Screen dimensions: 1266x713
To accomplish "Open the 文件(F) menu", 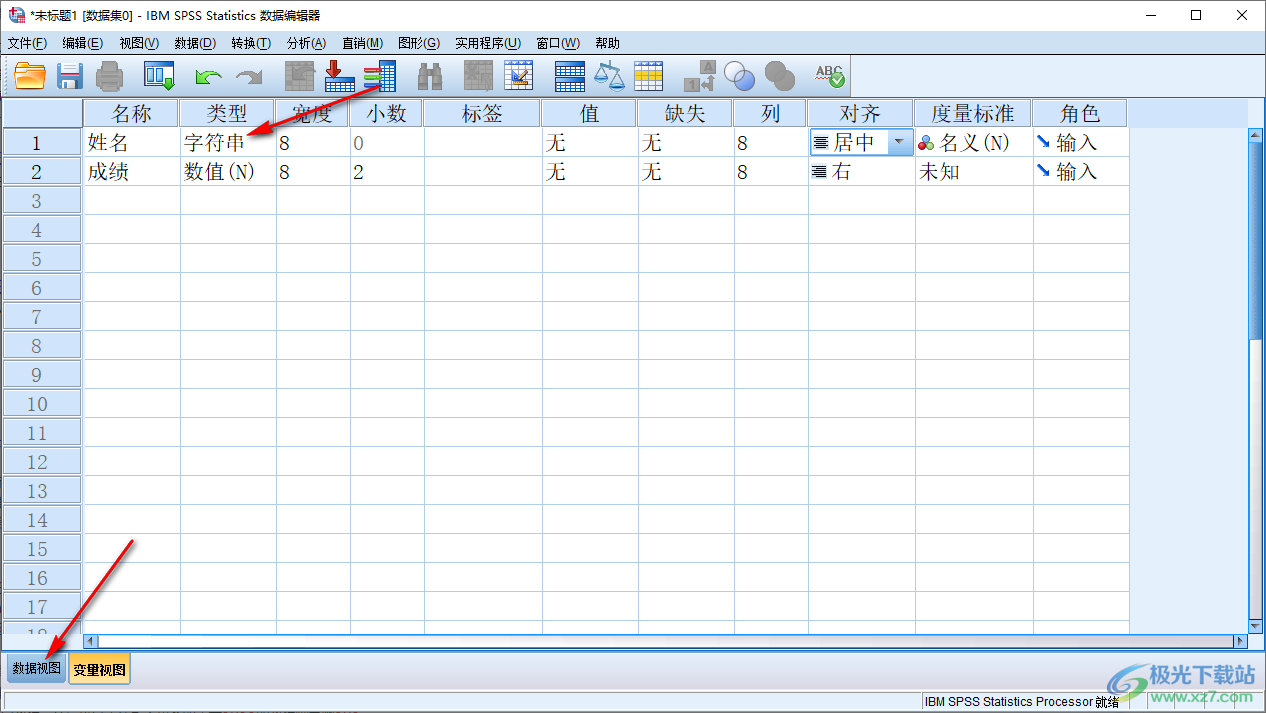I will 27,43.
